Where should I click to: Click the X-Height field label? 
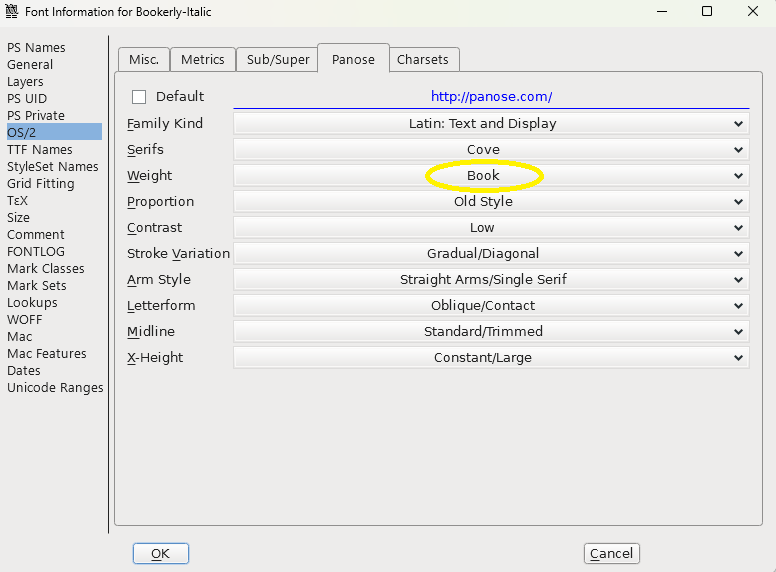pyautogui.click(x=155, y=357)
